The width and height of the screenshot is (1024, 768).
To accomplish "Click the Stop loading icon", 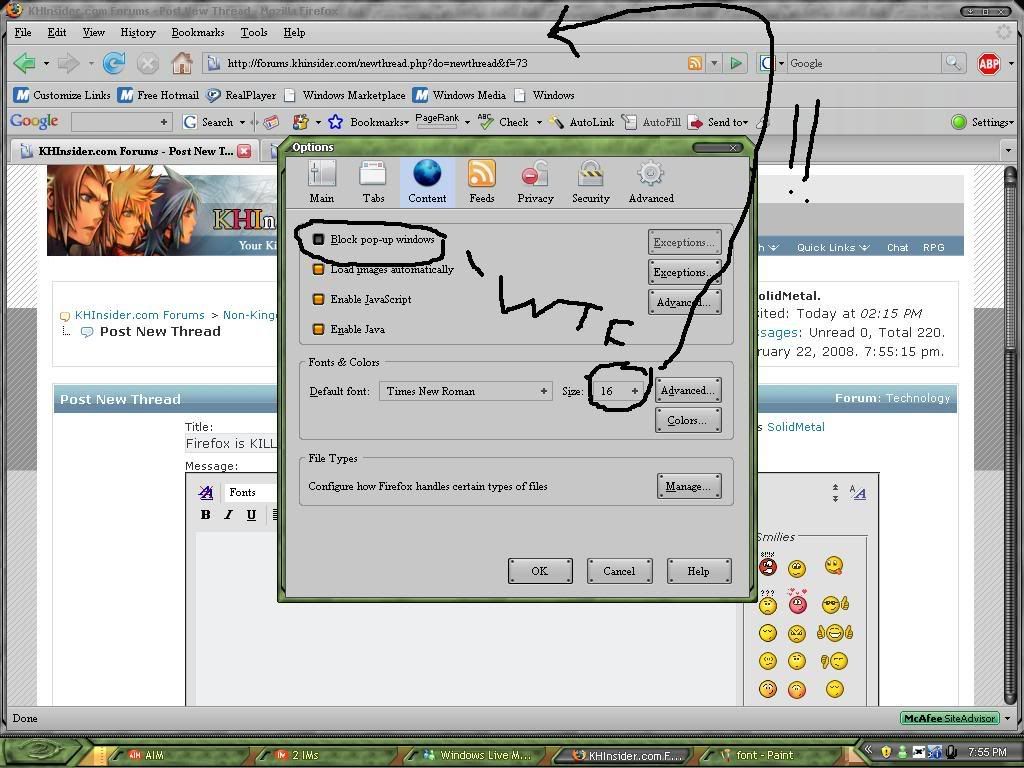I will (148, 63).
